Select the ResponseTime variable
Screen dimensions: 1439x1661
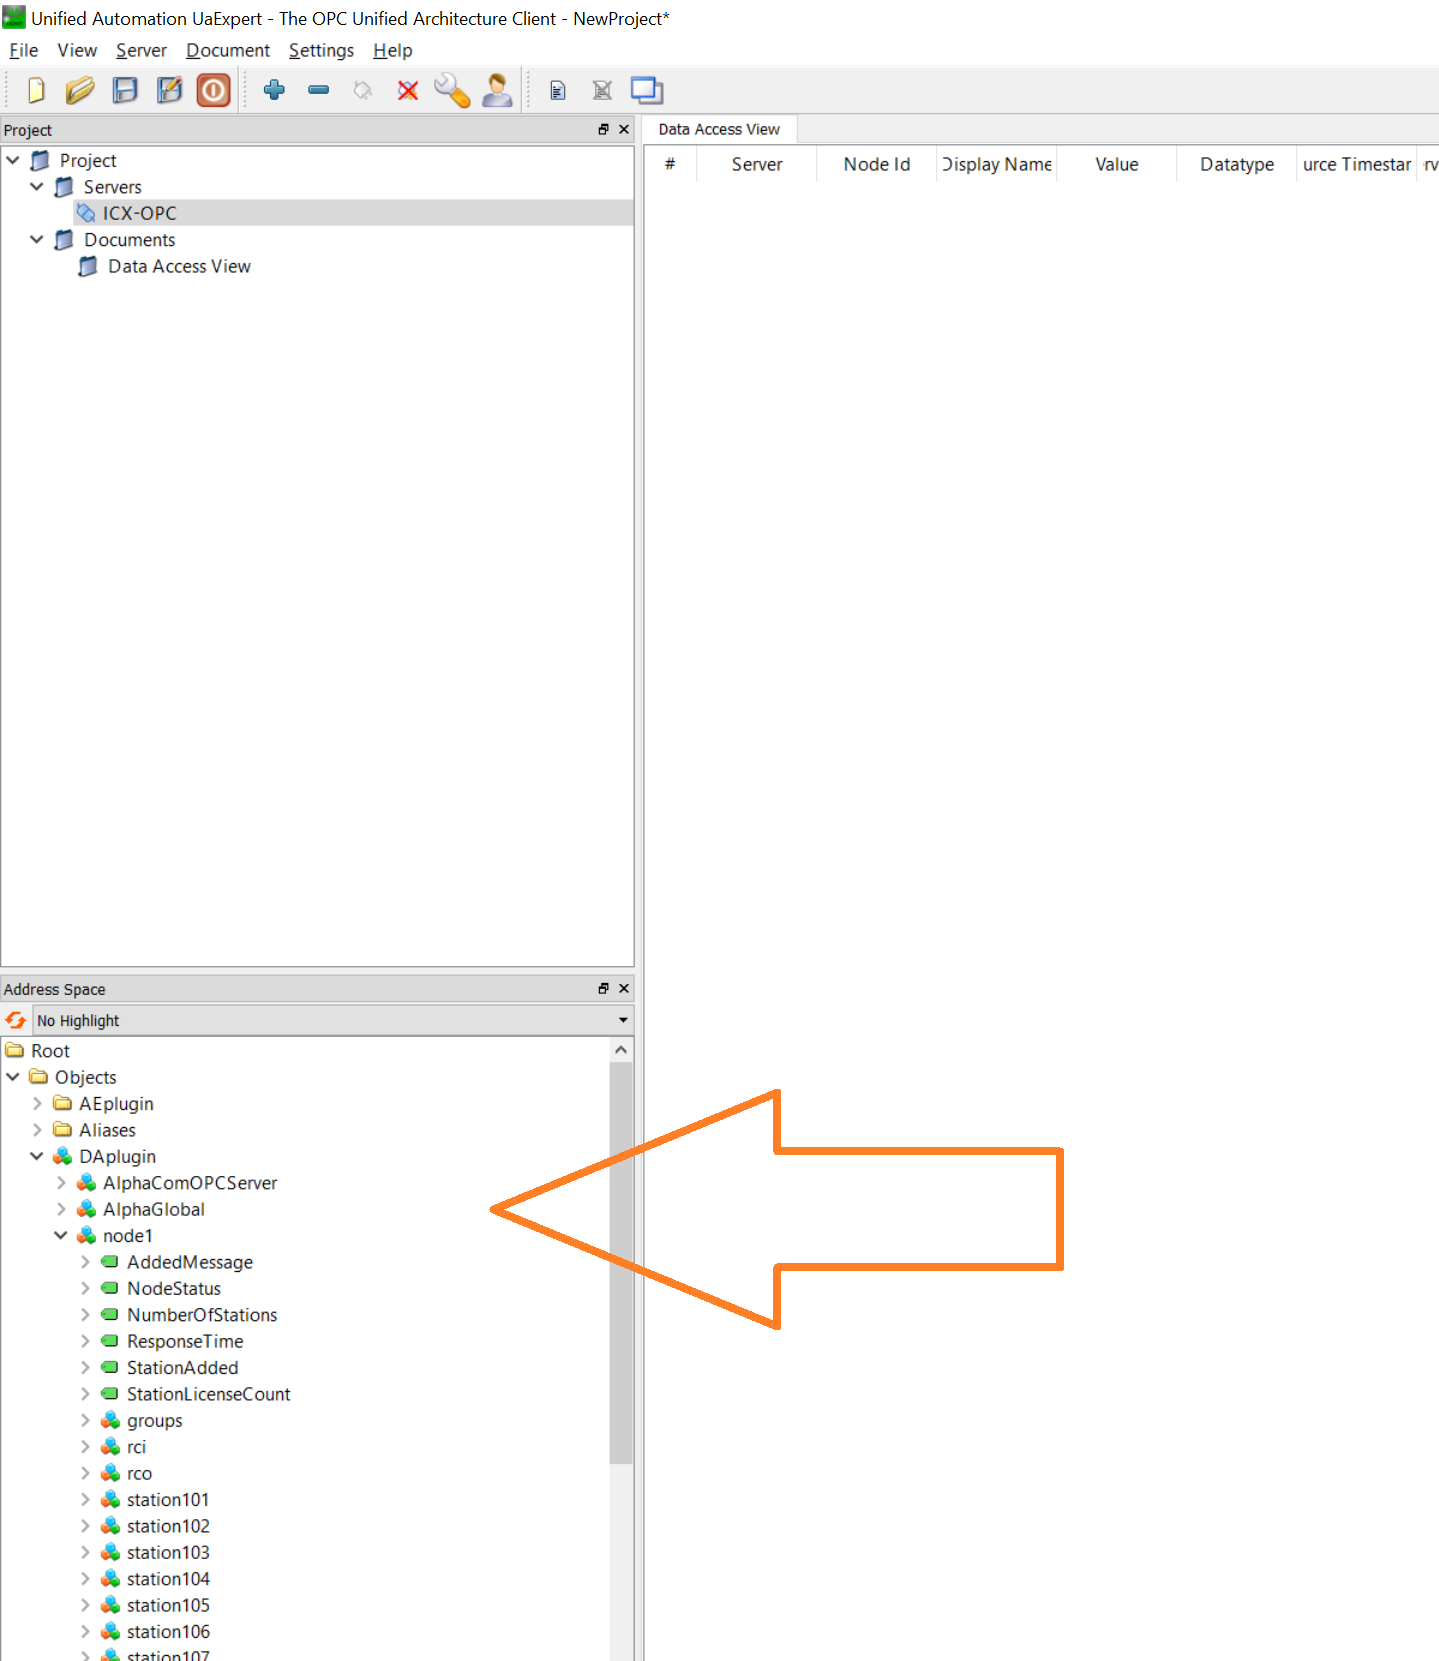pyautogui.click(x=185, y=1341)
